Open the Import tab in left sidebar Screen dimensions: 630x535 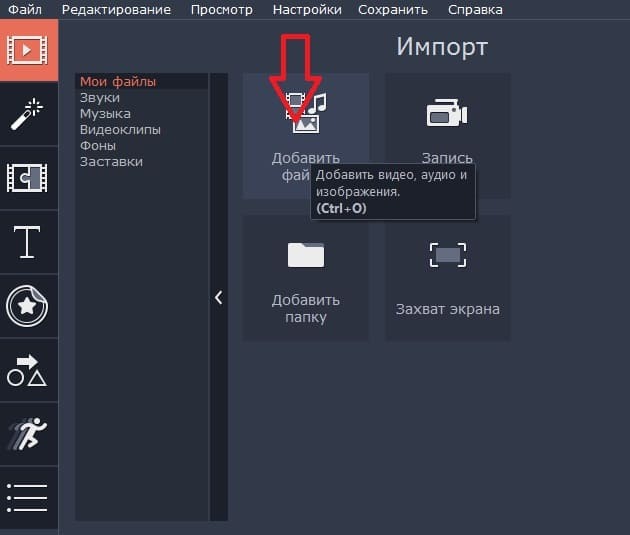tap(26, 50)
